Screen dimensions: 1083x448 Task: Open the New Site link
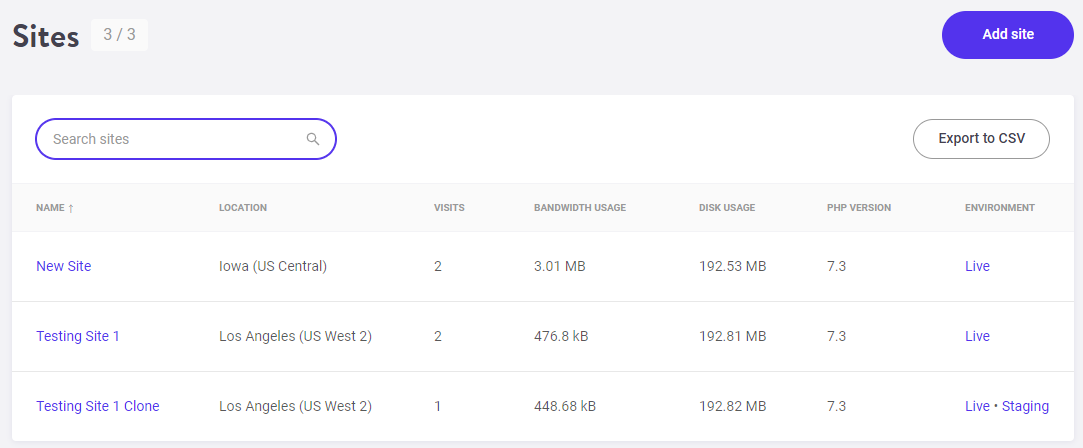pyautogui.click(x=64, y=266)
